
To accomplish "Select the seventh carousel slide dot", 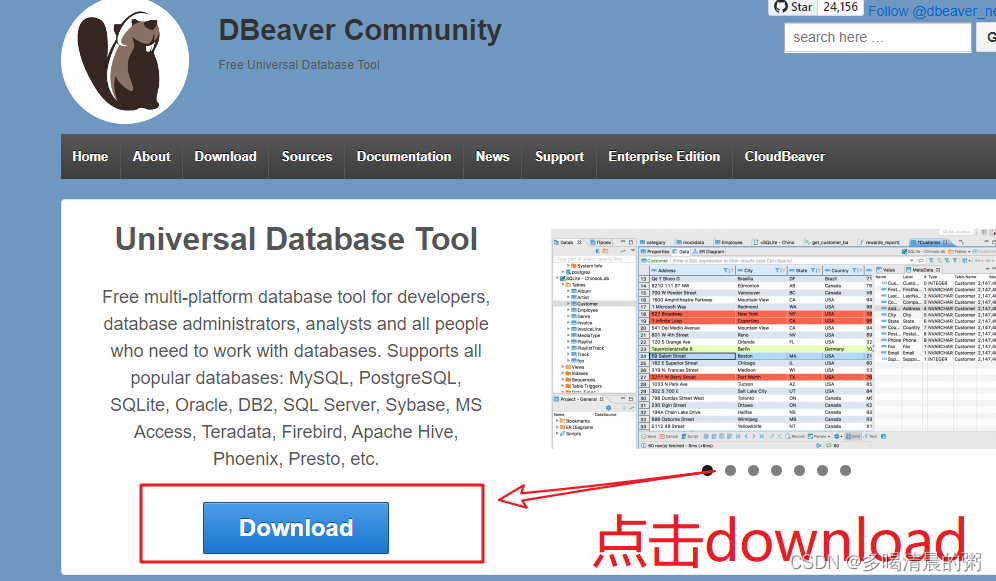I will click(845, 471).
